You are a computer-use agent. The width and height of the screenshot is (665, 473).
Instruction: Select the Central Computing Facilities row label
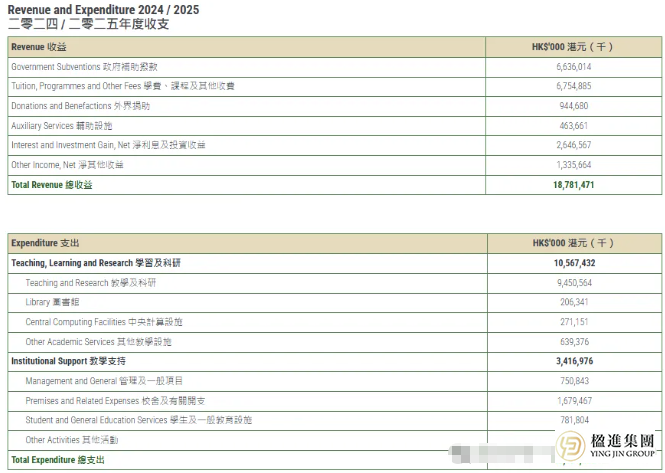104,322
